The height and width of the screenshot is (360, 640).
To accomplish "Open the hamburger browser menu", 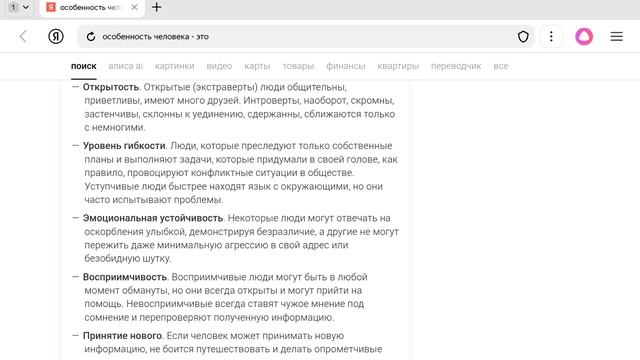I will click(616, 37).
